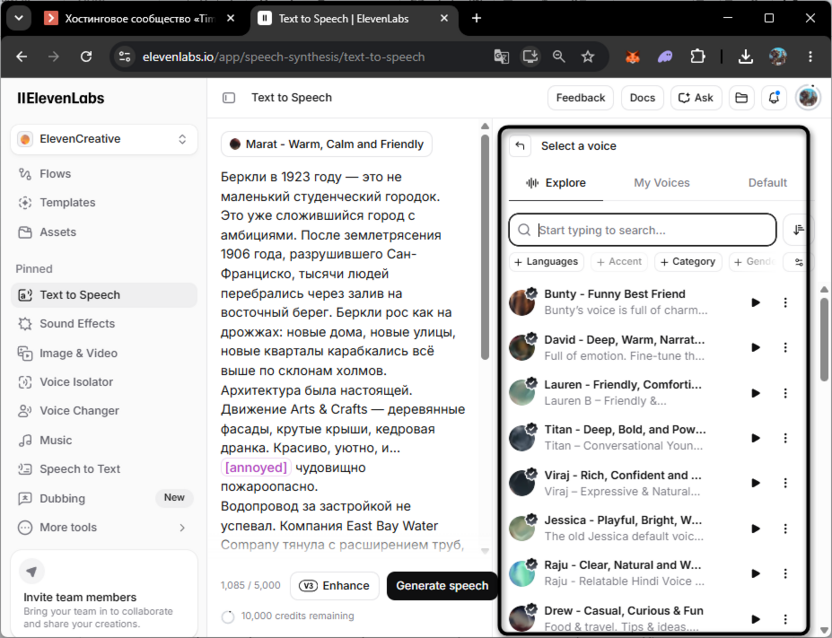Open the Languages filter
Viewport: 832px width, 638px height.
click(547, 262)
